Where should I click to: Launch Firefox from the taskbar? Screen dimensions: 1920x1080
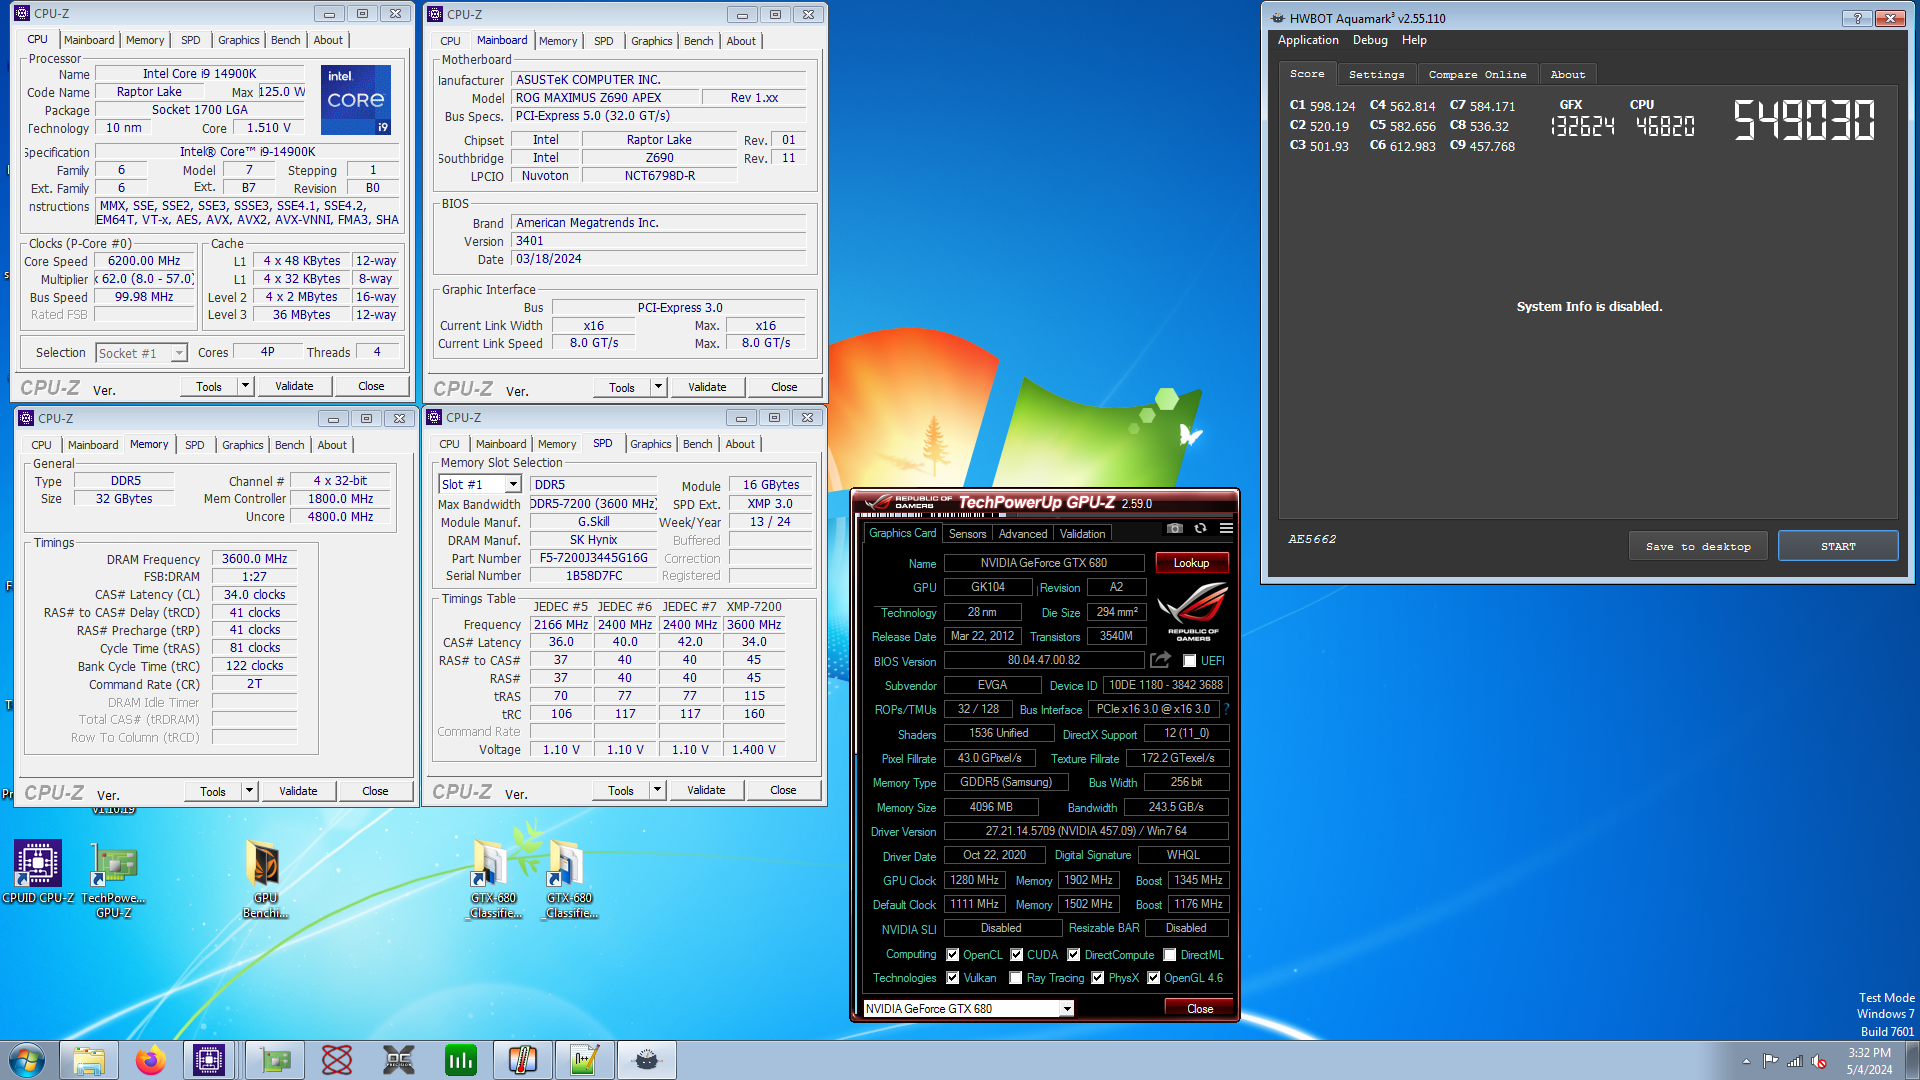151,1060
